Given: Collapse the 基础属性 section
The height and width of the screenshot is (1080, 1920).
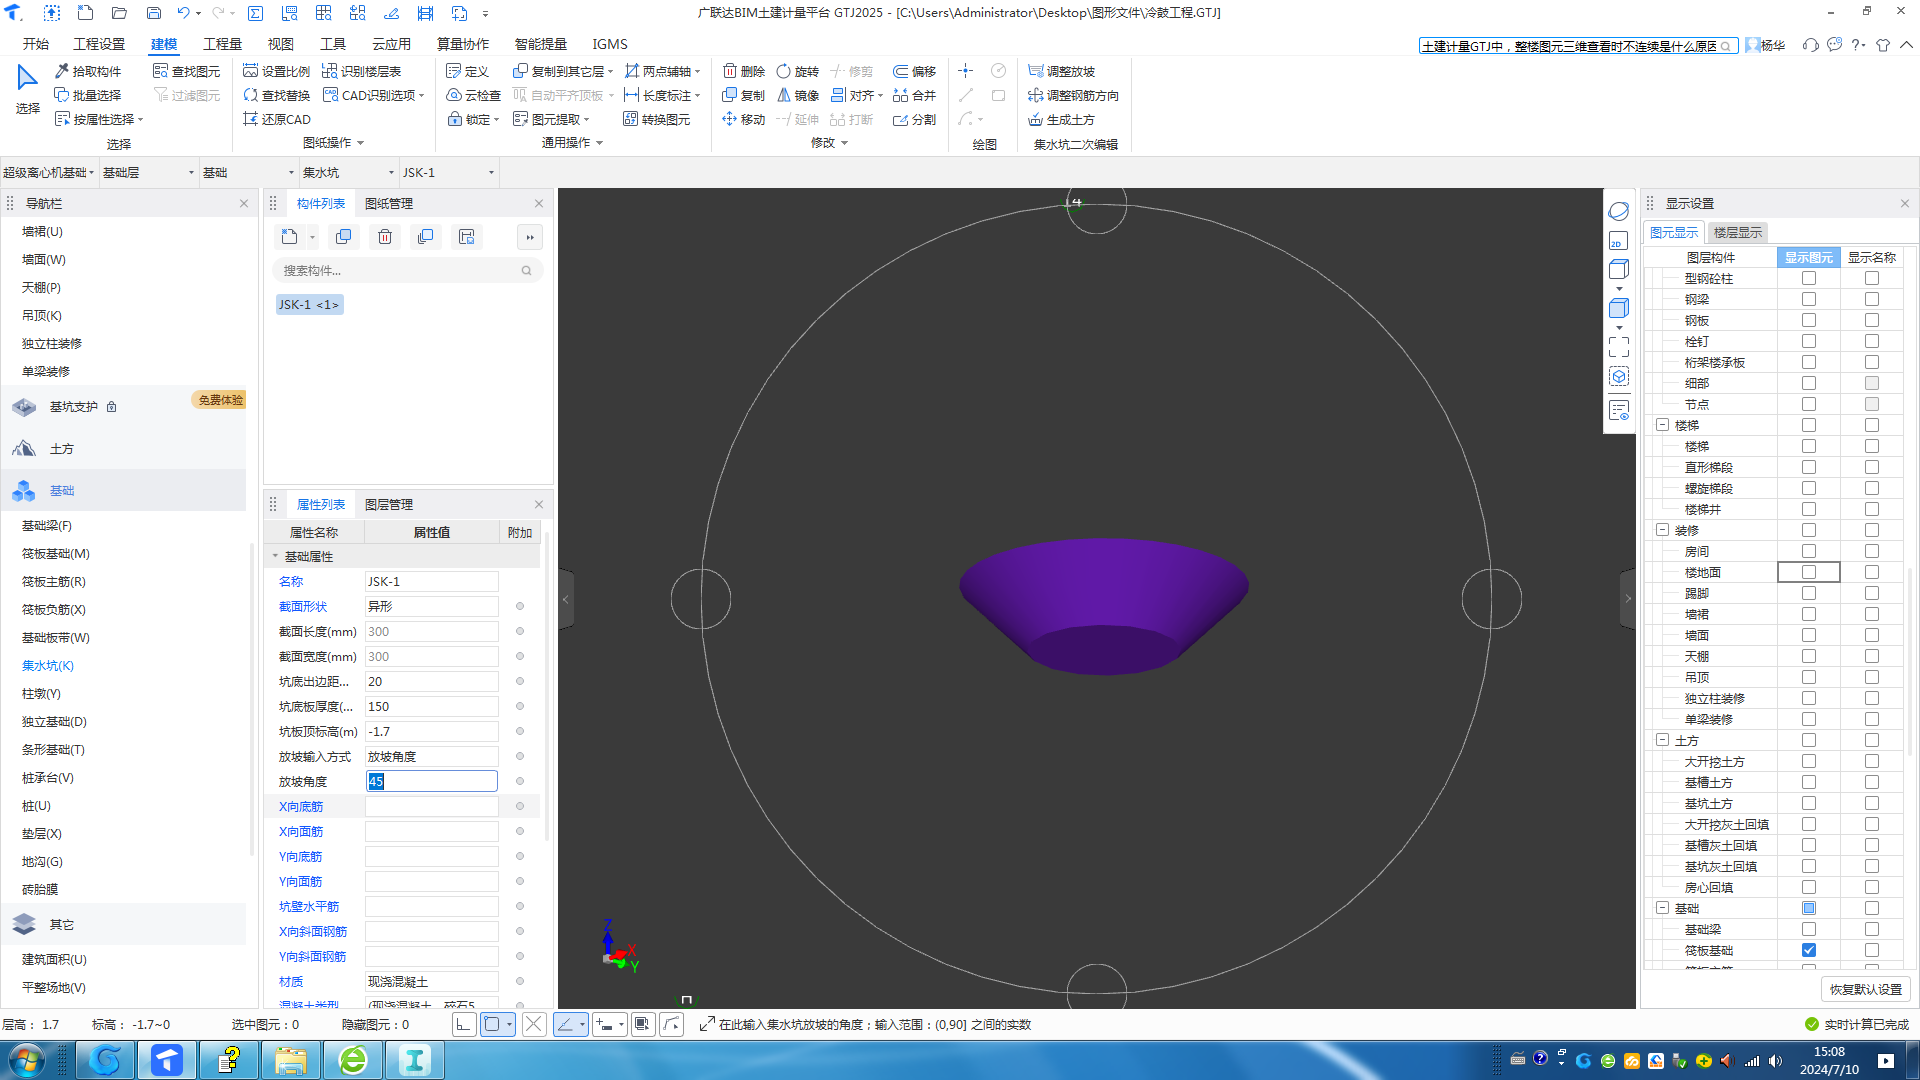Looking at the screenshot, I should (x=276, y=556).
